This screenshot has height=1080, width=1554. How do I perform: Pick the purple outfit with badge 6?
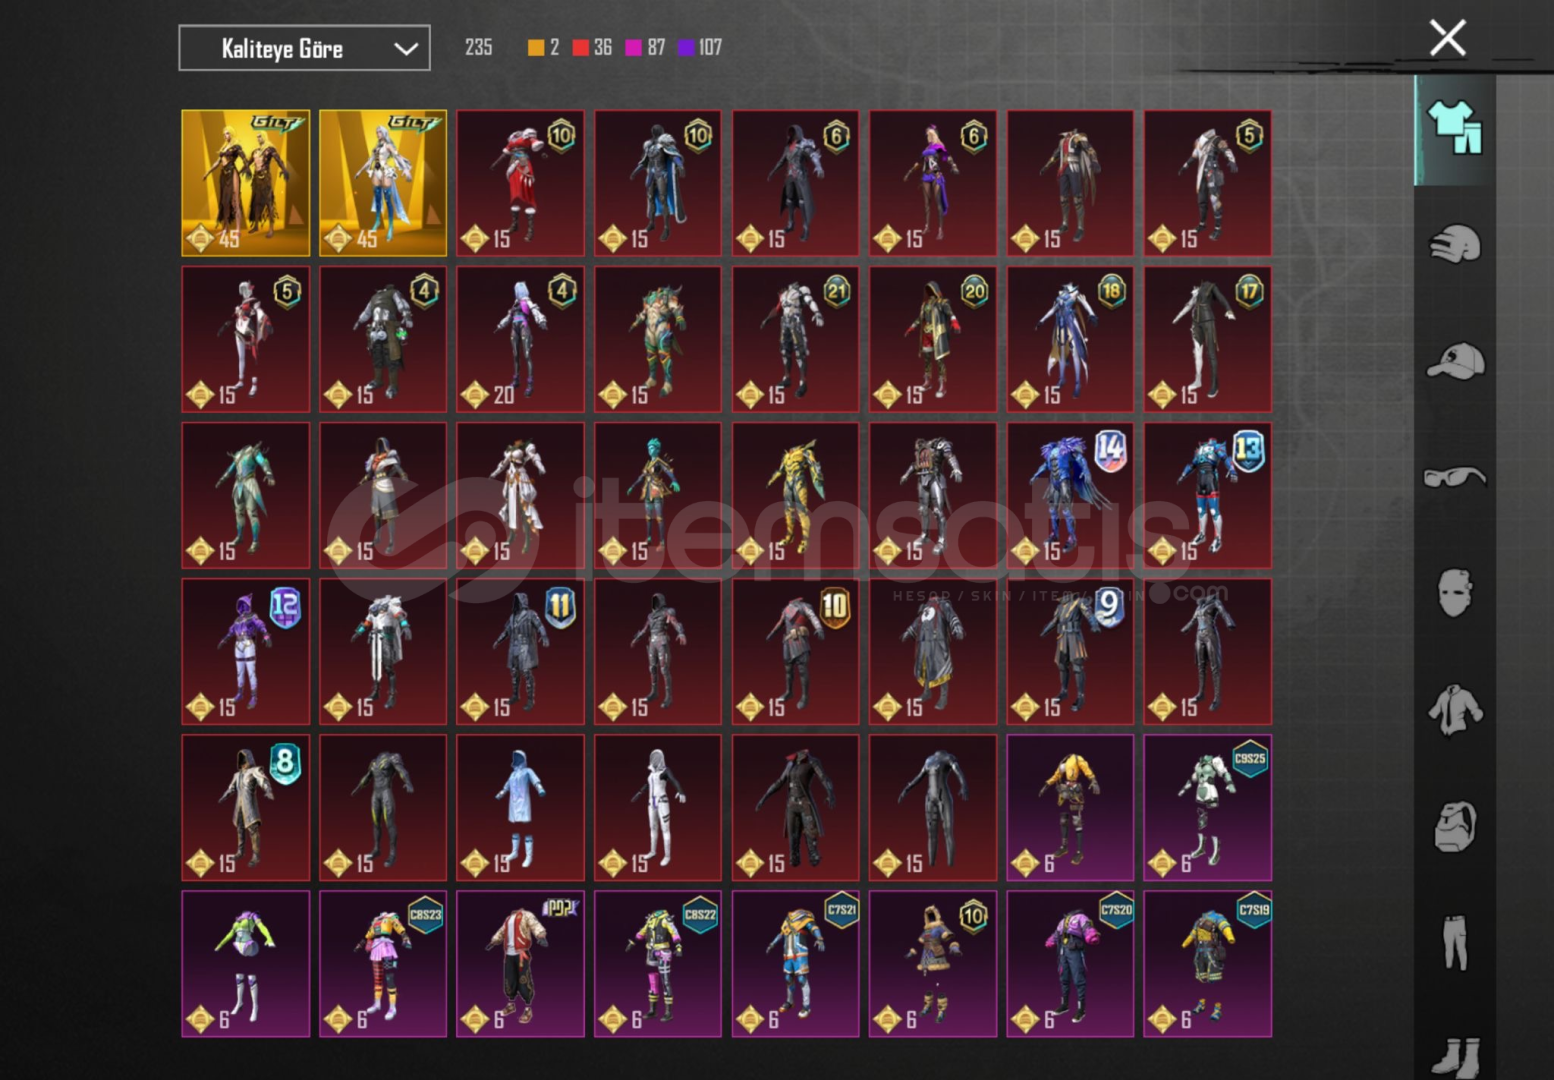[933, 183]
